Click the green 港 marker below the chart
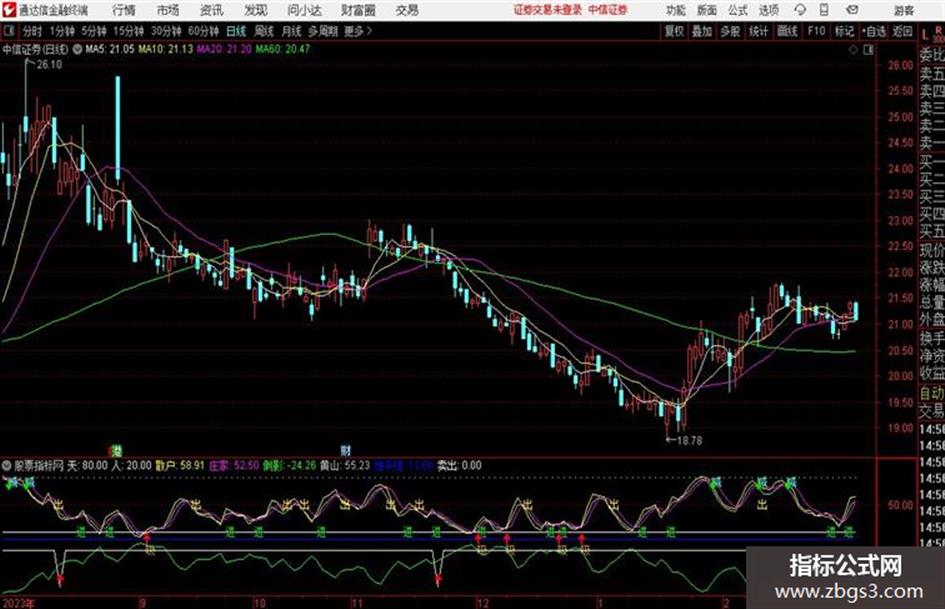Screen dimensions: 945x609 click(x=117, y=451)
